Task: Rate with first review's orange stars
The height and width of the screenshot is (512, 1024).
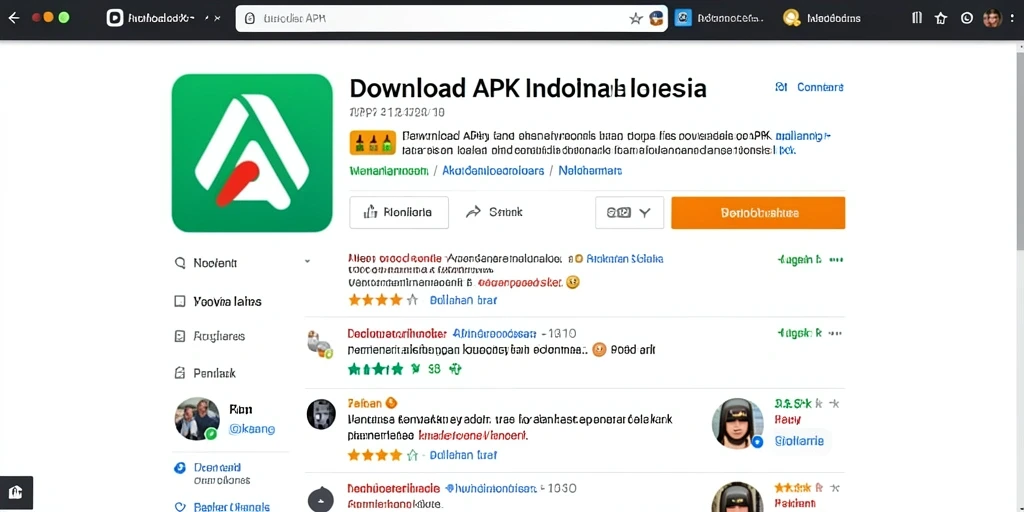Action: tap(383, 300)
